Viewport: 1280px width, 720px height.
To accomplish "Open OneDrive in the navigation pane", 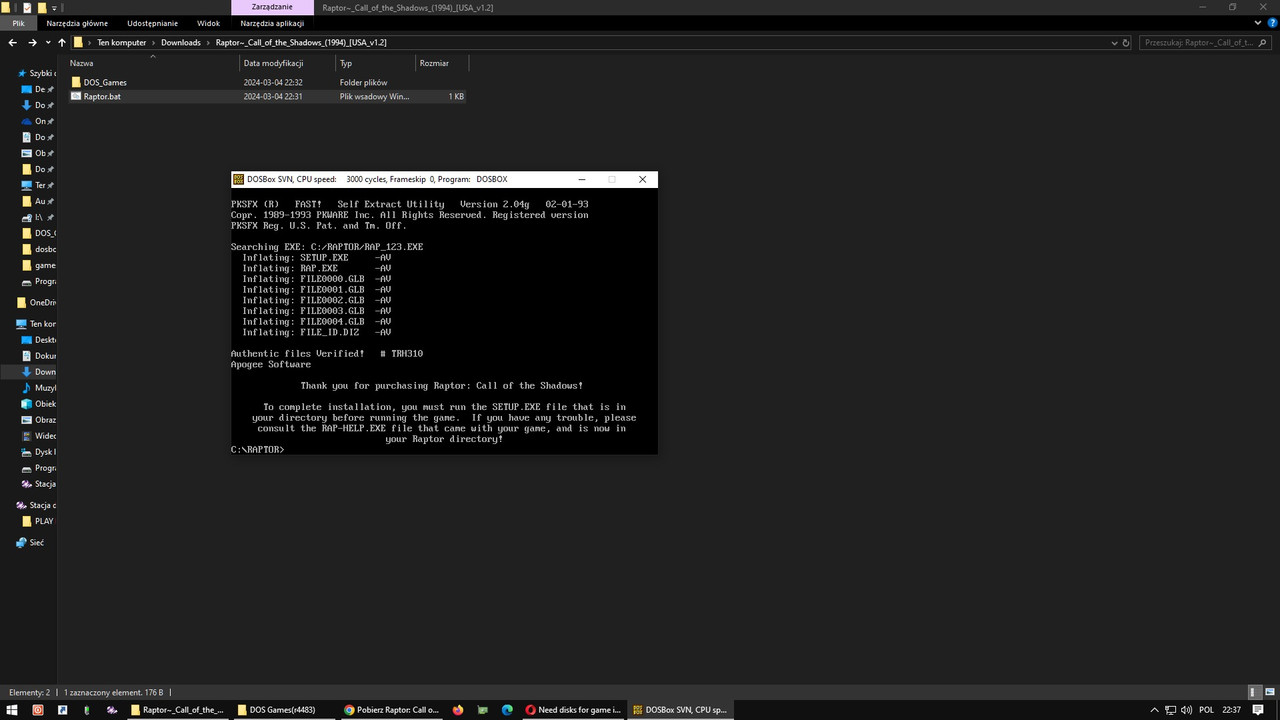I will tap(36, 302).
